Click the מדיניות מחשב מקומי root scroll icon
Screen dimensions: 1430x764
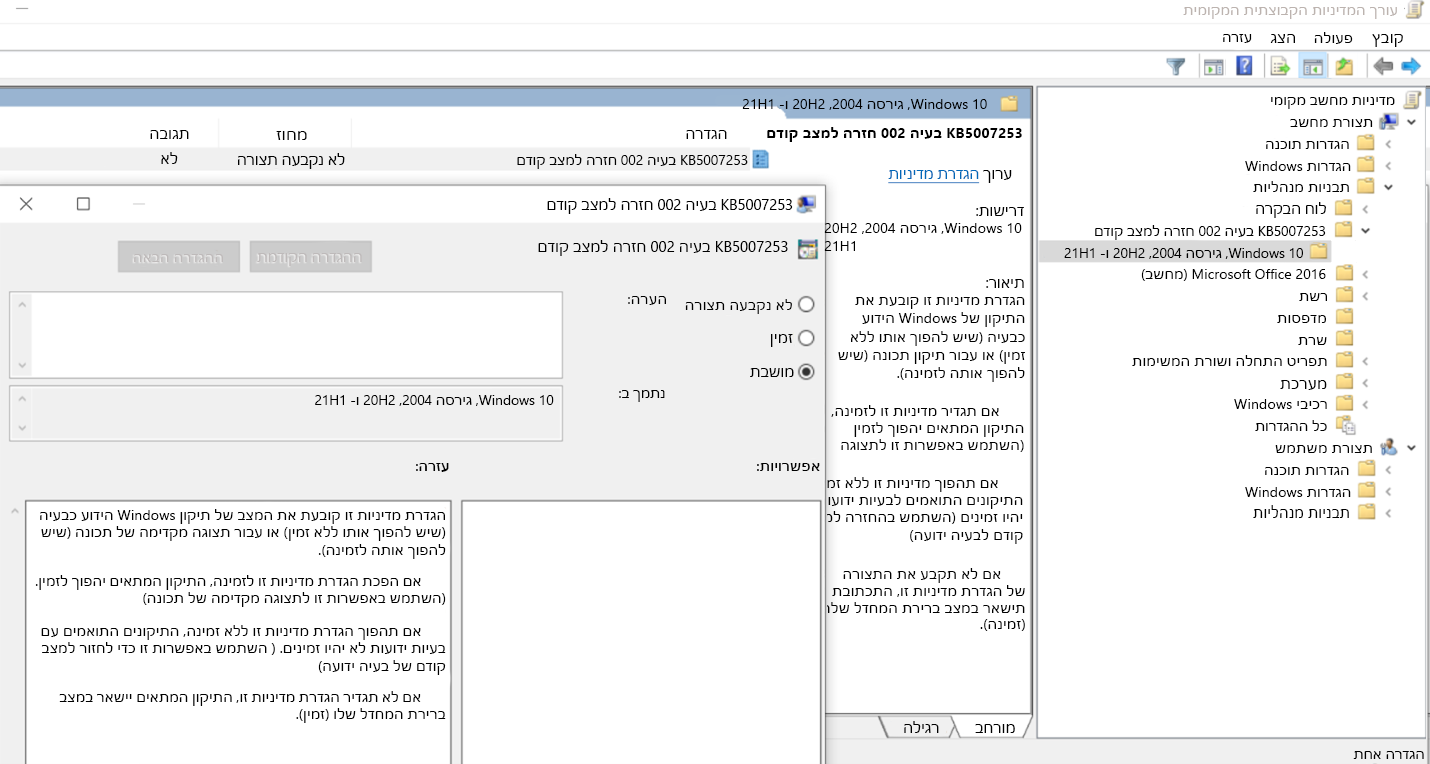coord(1412,99)
